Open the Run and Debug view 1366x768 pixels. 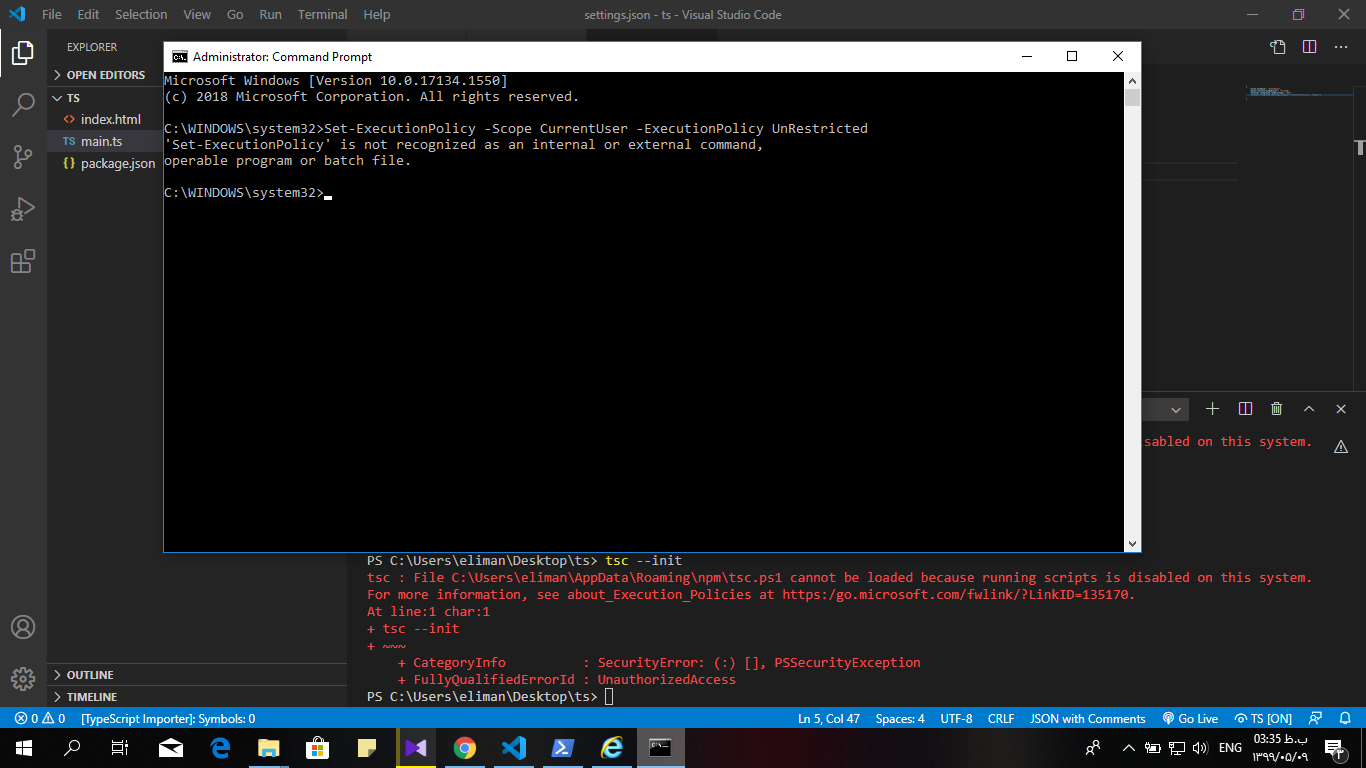click(23, 209)
